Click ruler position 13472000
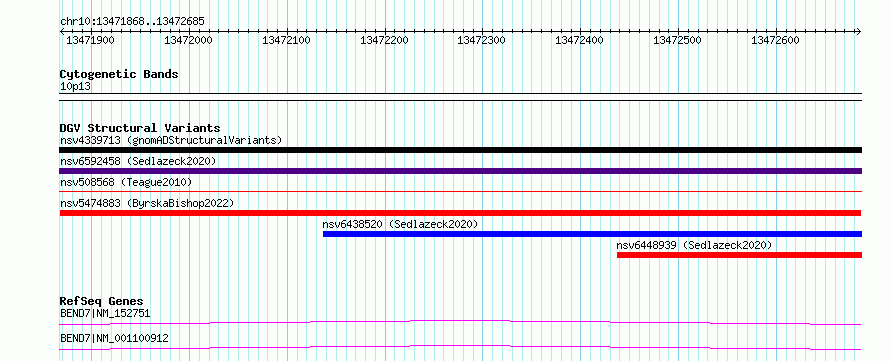Viewport: 890px width, 361px height. point(188,40)
